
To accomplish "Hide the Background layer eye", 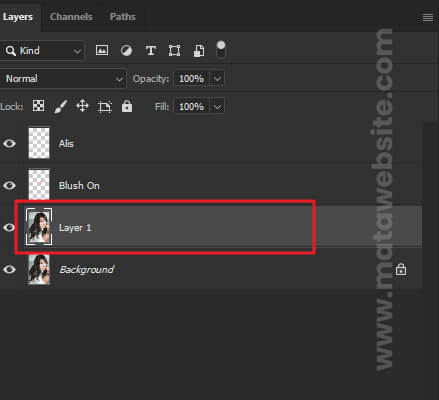I will [9, 269].
